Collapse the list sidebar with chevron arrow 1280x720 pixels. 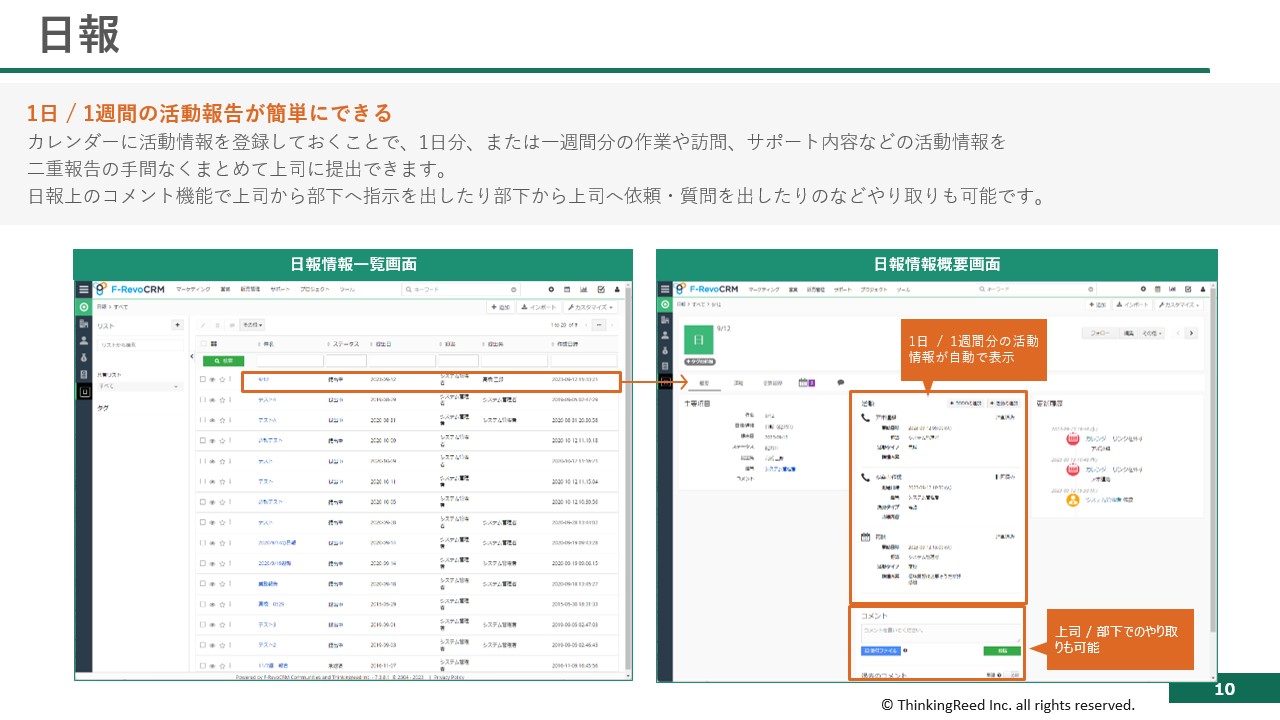pyautogui.click(x=191, y=356)
